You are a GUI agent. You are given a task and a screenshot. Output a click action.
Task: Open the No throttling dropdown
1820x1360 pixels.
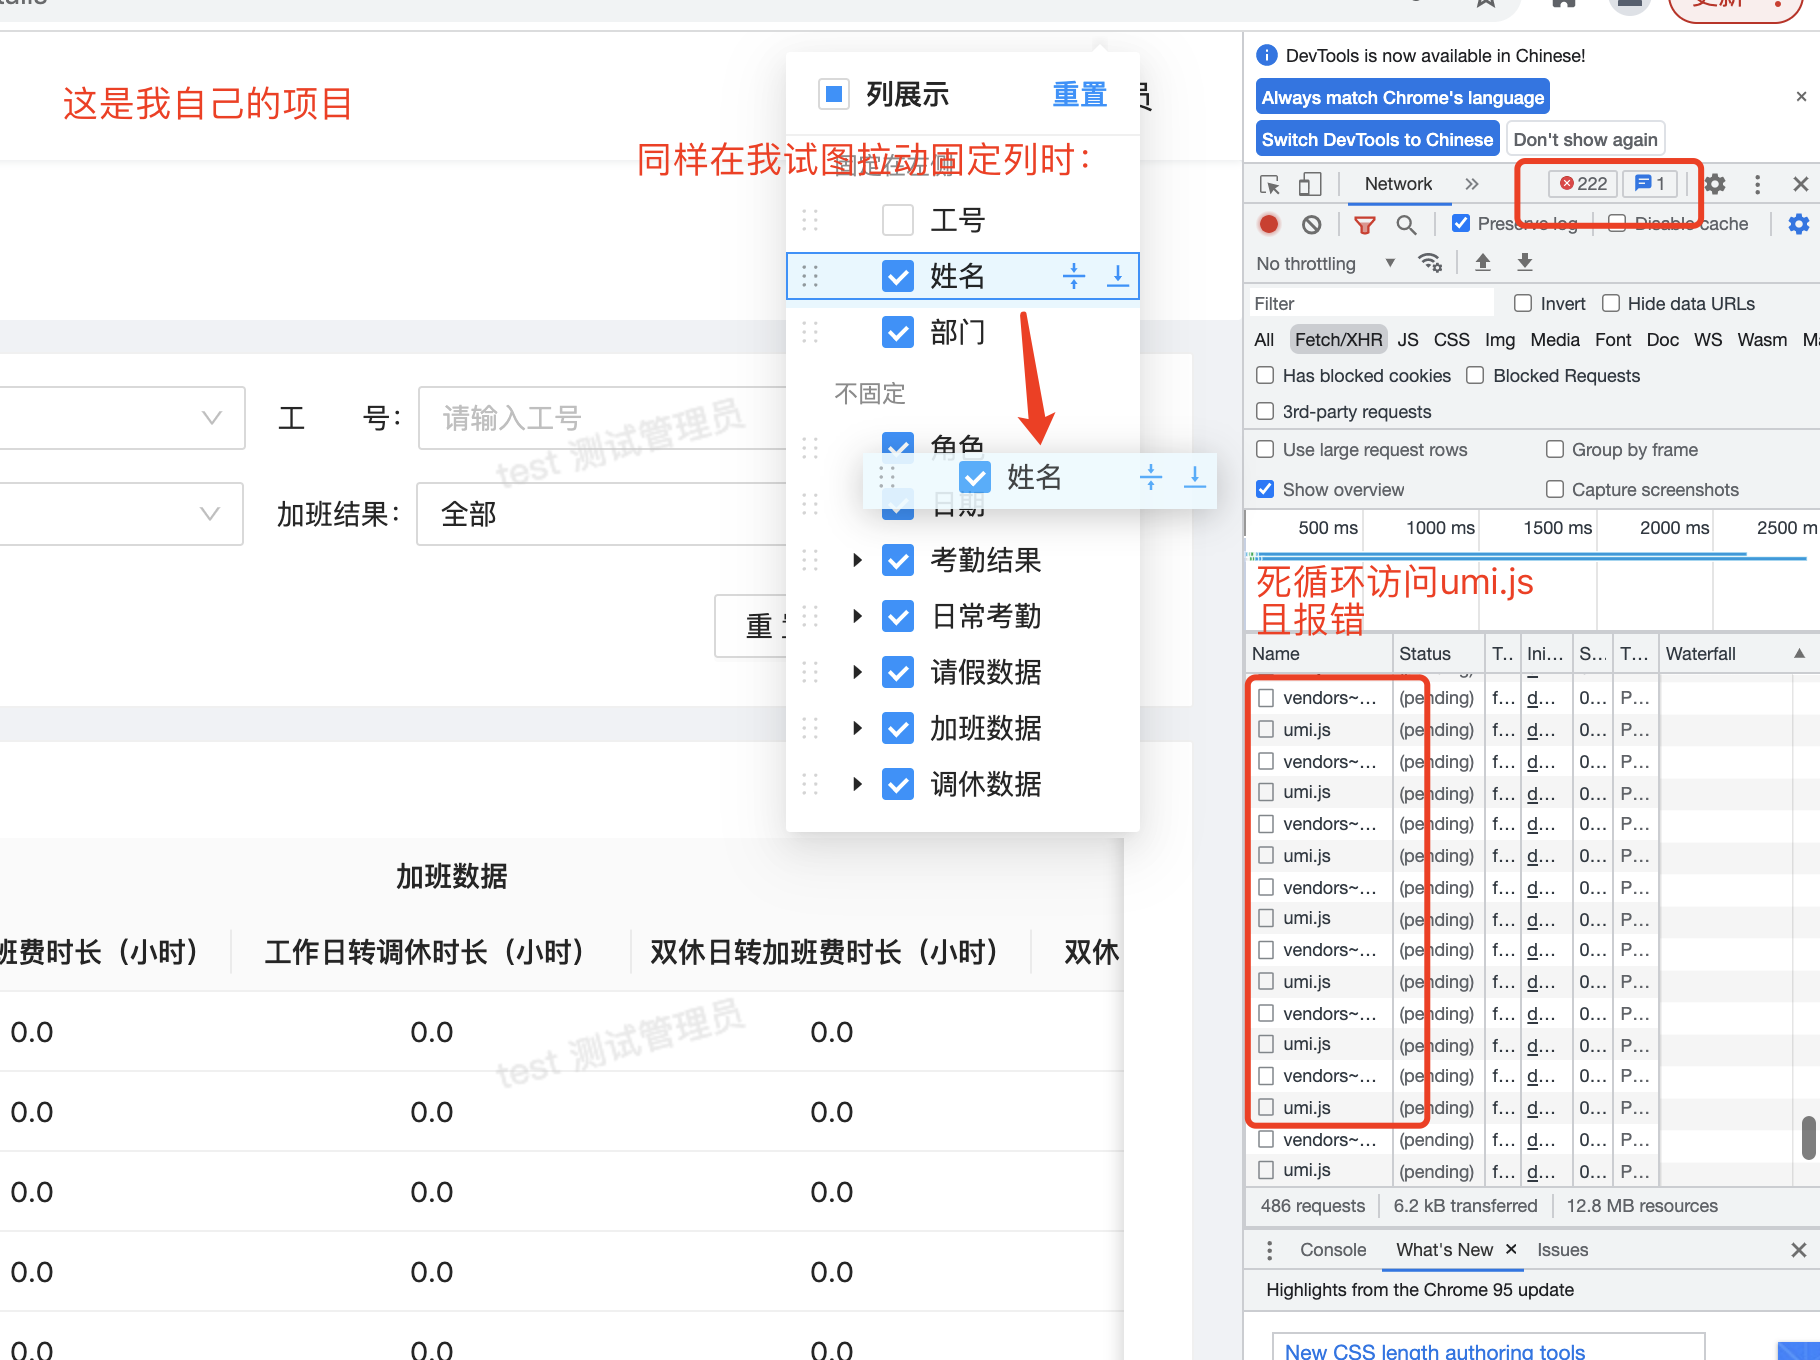[x=1323, y=263]
